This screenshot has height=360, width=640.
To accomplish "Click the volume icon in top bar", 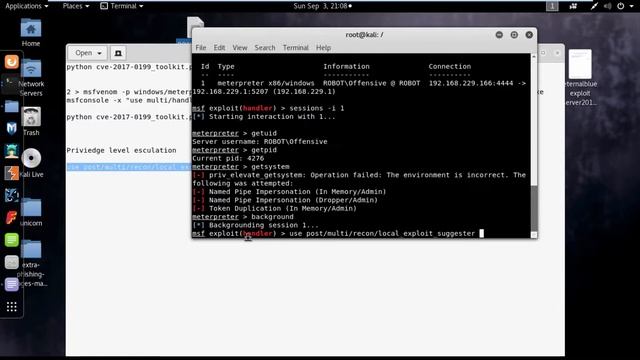I will [607, 6].
